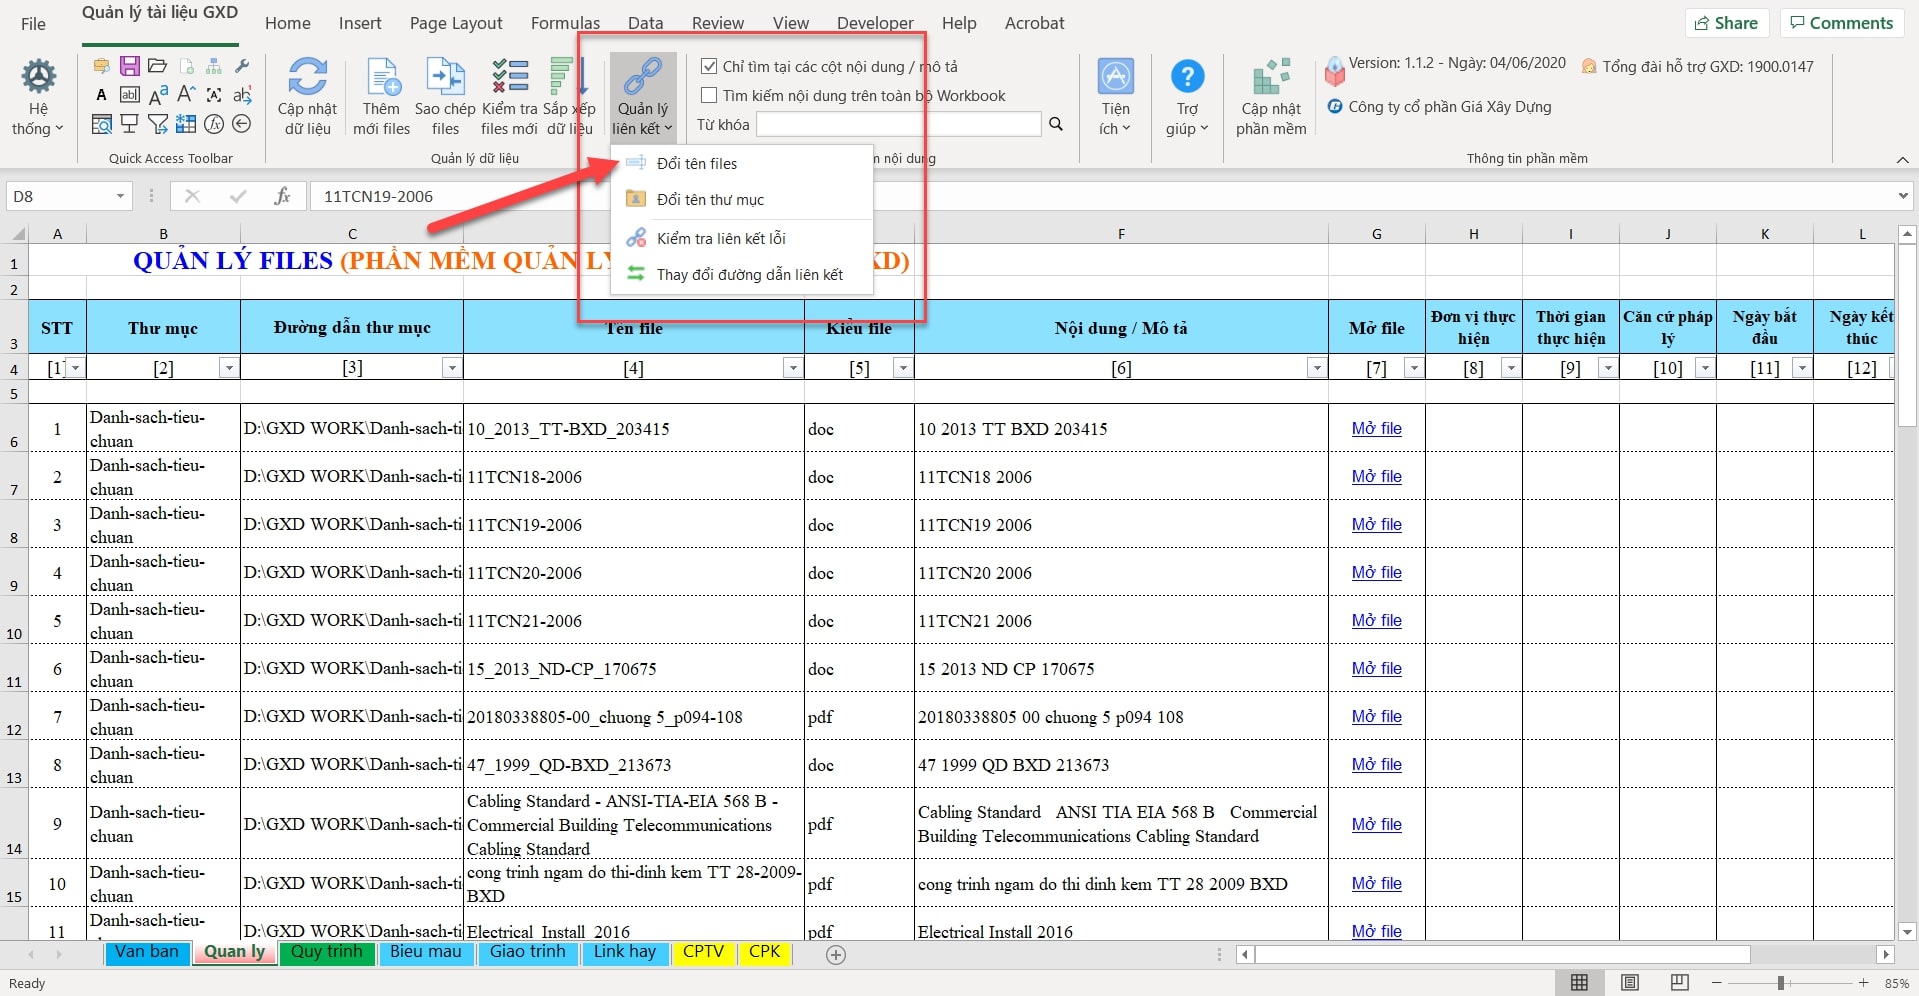
Task: Open the Trợ giúp help icon
Action: pos(1187,78)
